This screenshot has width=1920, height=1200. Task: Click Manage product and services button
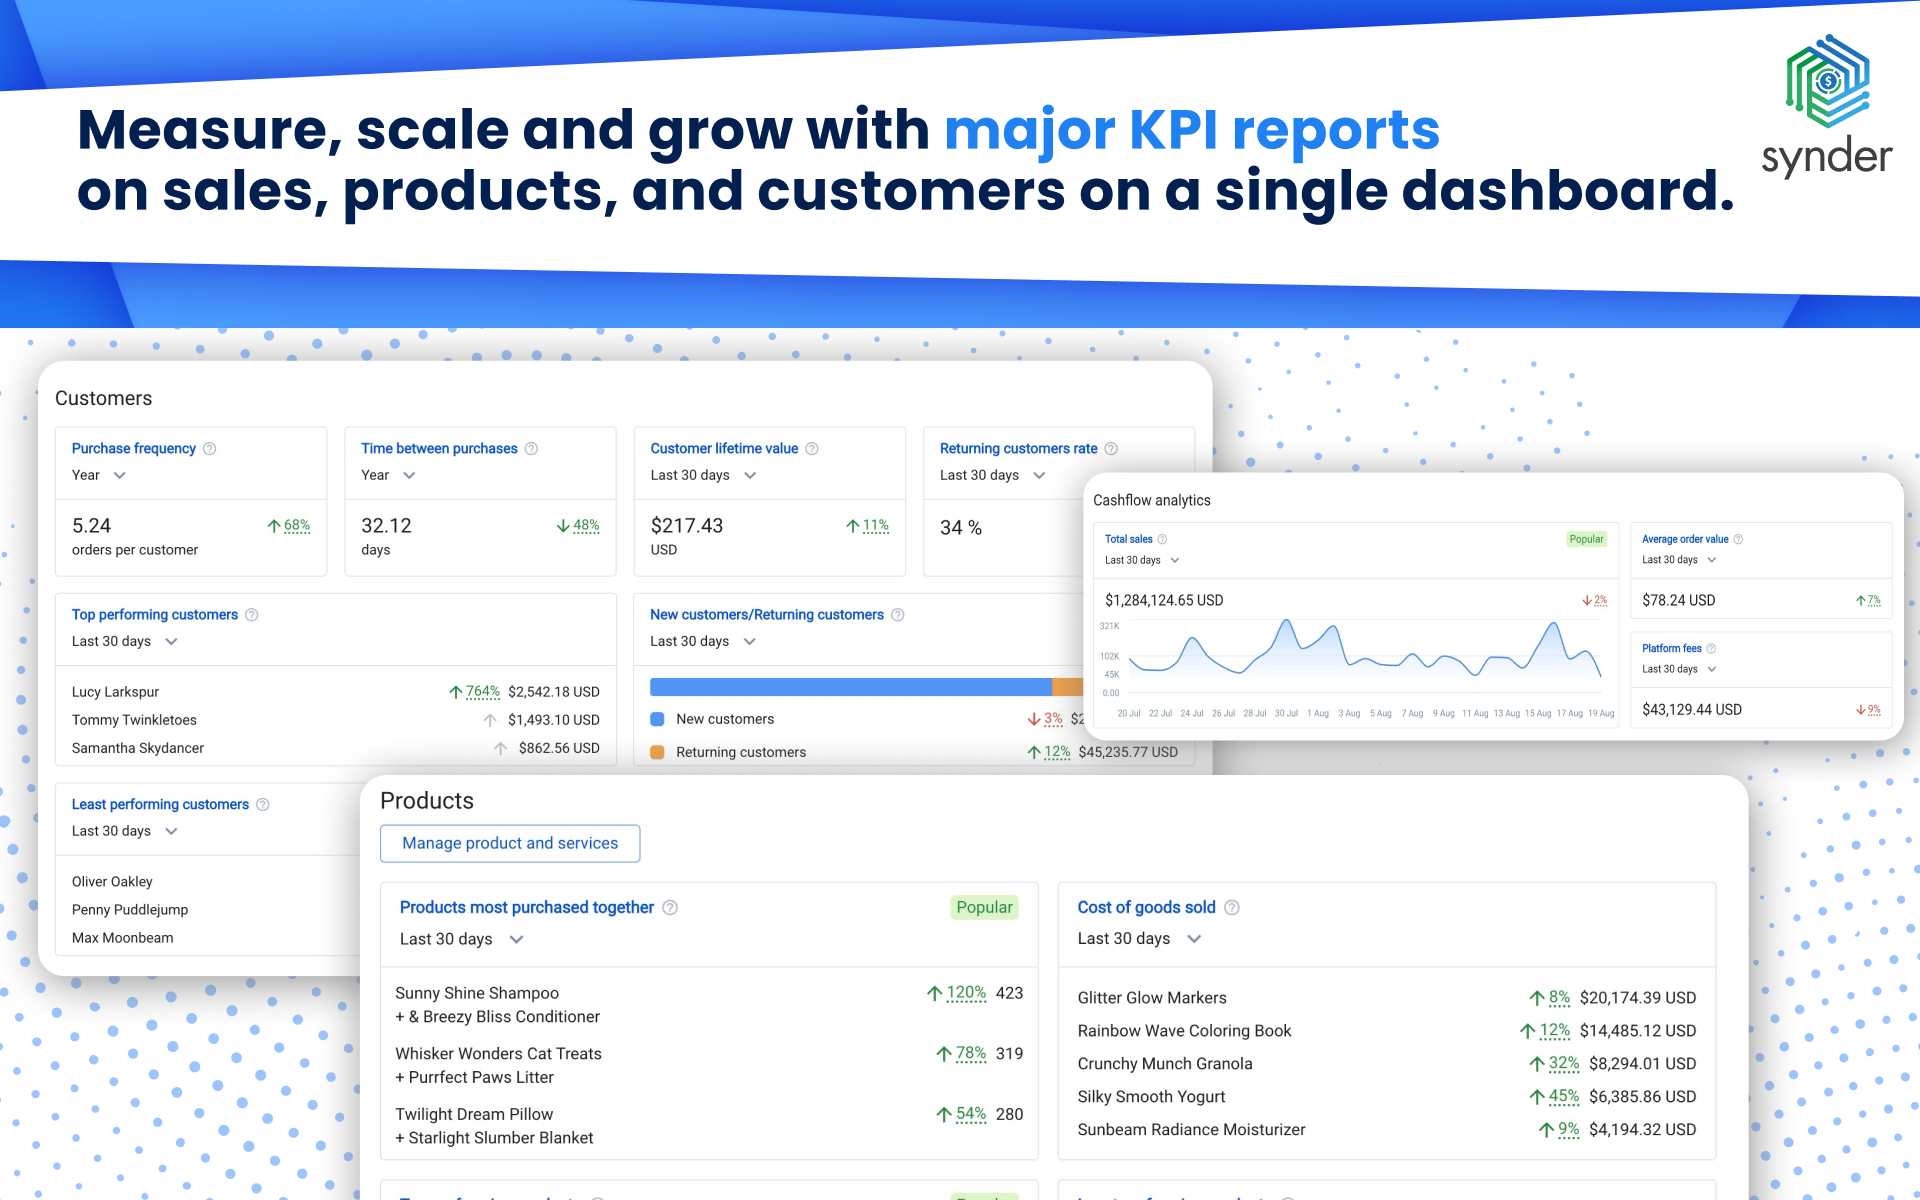tap(510, 844)
